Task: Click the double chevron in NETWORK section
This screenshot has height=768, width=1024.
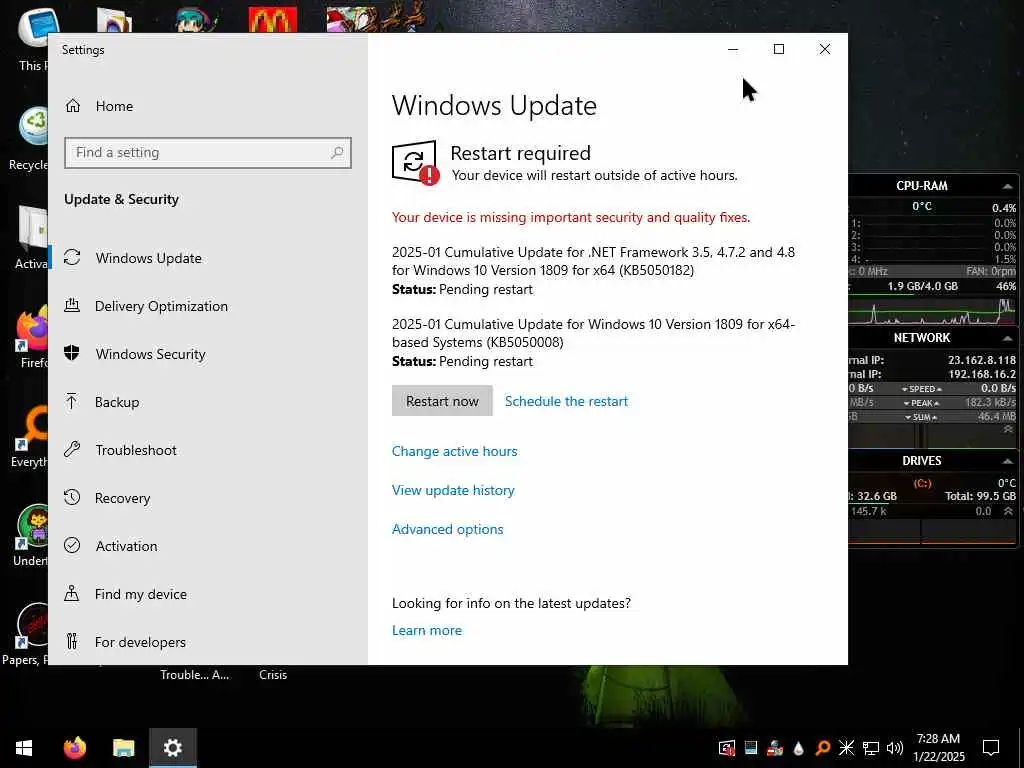Action: (1008, 430)
